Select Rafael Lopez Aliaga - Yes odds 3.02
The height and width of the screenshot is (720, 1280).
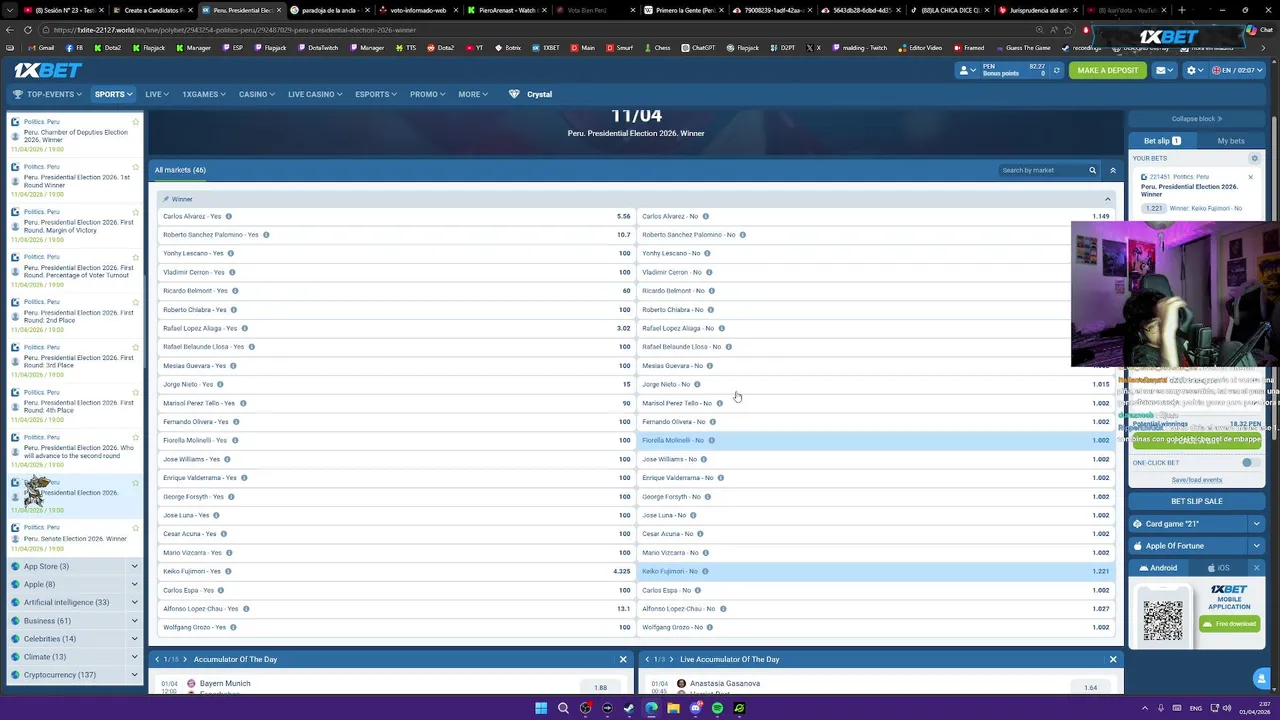point(396,328)
